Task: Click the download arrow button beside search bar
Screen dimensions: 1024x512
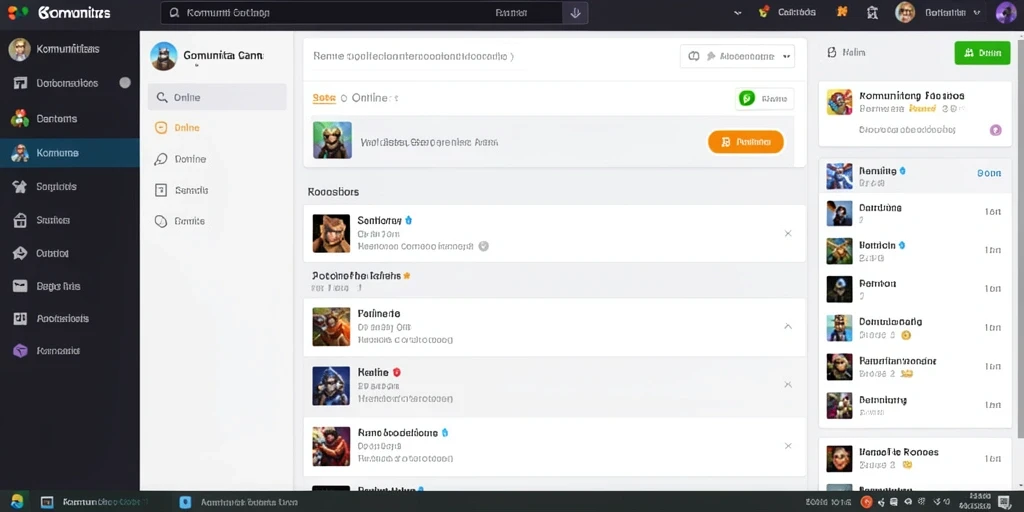Action: (x=575, y=13)
